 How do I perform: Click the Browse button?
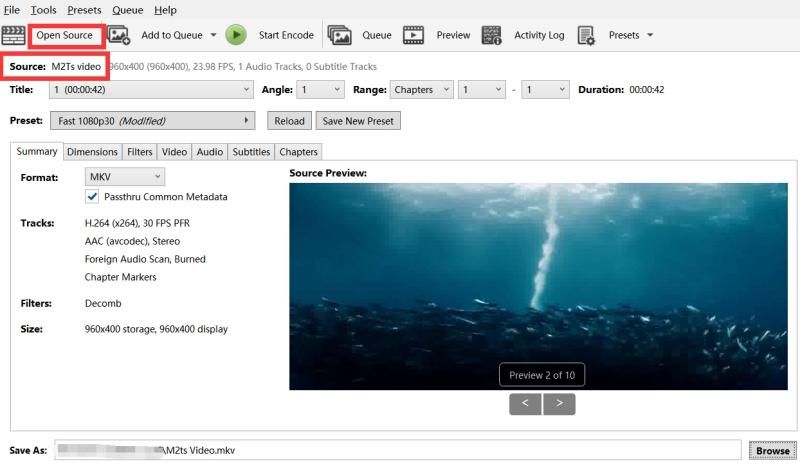point(771,450)
